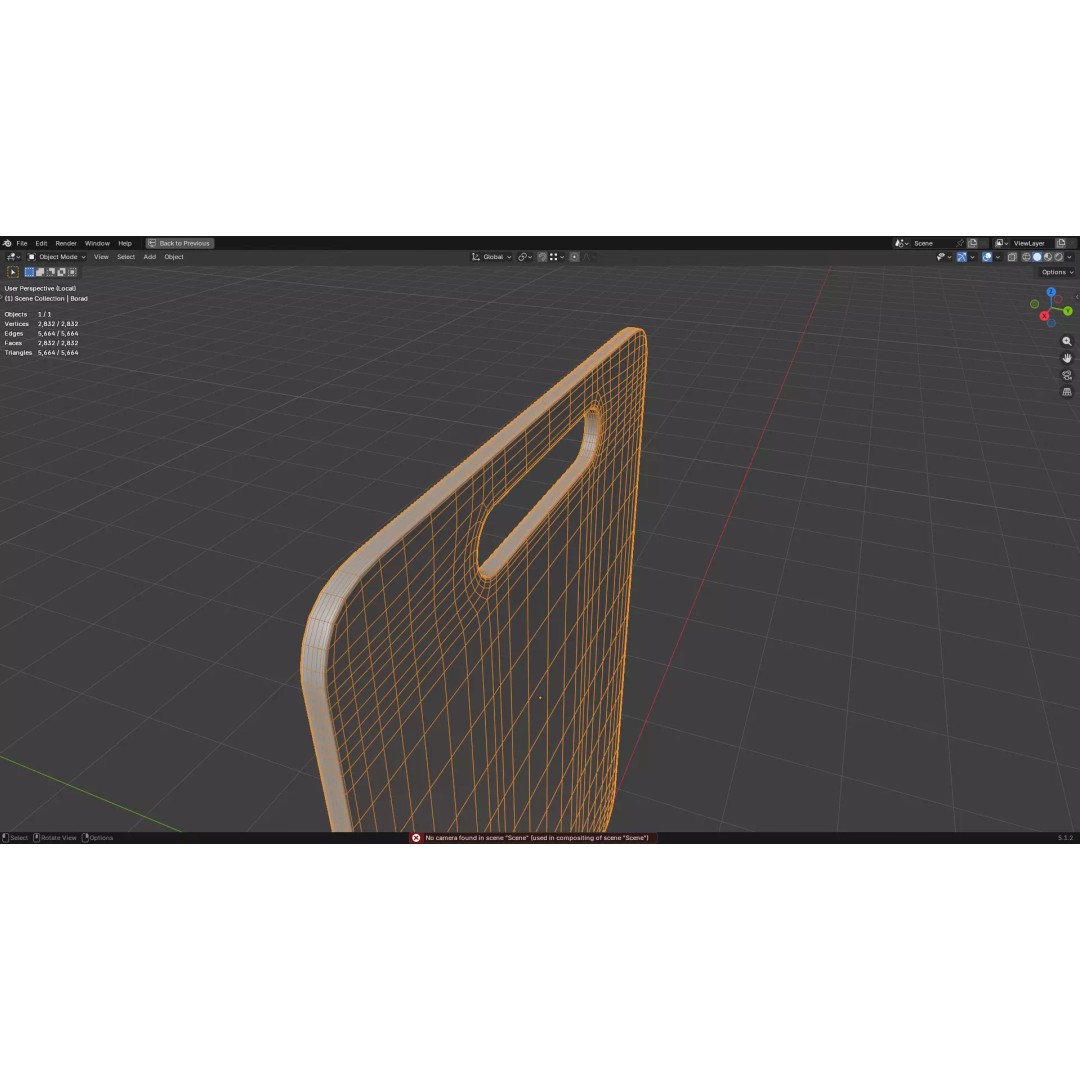Choose Intersect selection mode
The height and width of the screenshot is (1080, 1080).
pos(72,272)
